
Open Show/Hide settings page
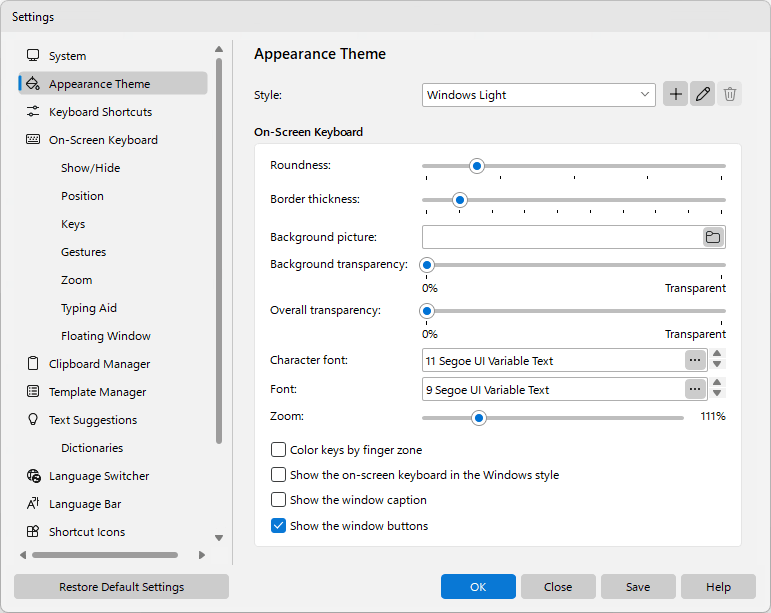click(x=90, y=168)
